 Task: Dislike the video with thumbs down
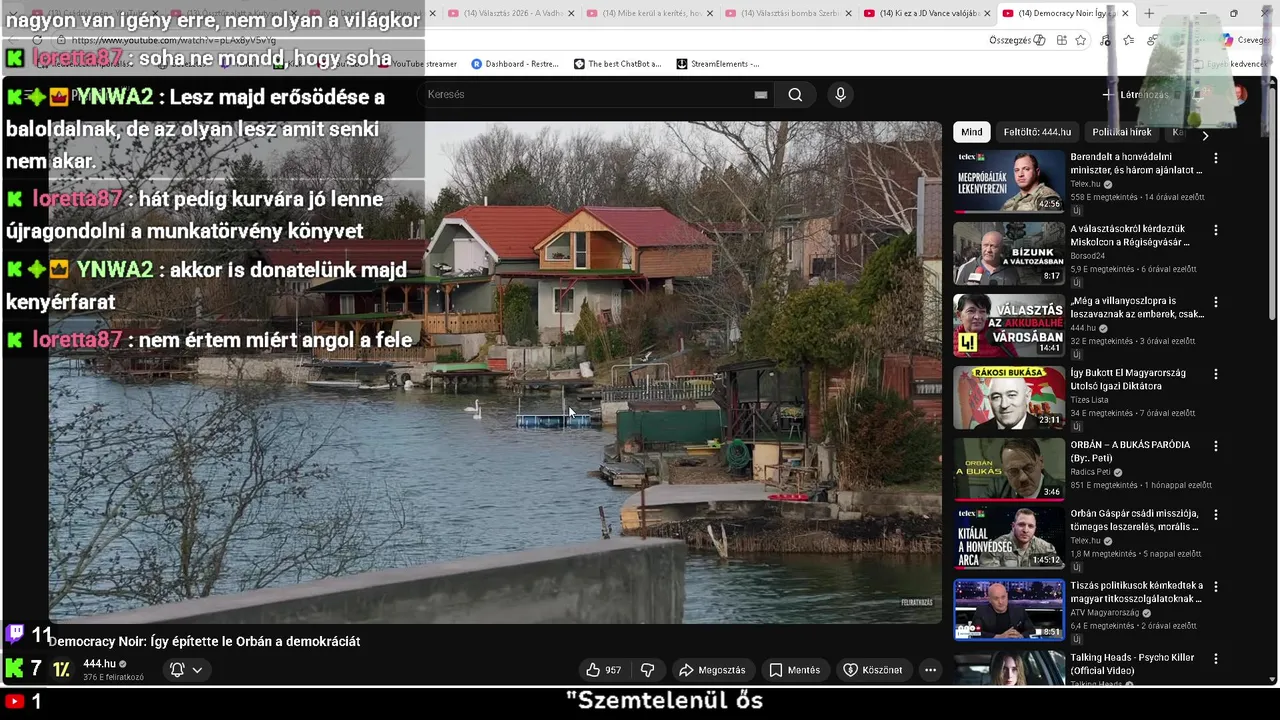tap(647, 670)
